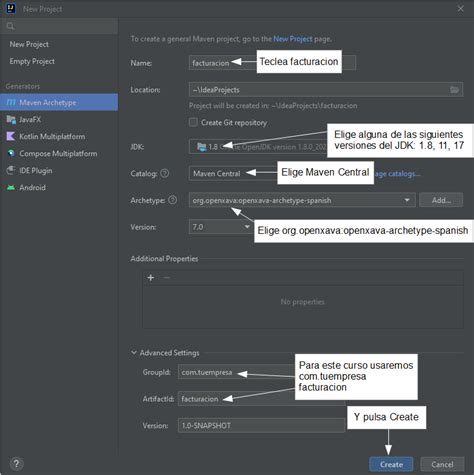Open the Catalog dropdown
Image resolution: width=474 pixels, height=475 pixels.
(233, 173)
